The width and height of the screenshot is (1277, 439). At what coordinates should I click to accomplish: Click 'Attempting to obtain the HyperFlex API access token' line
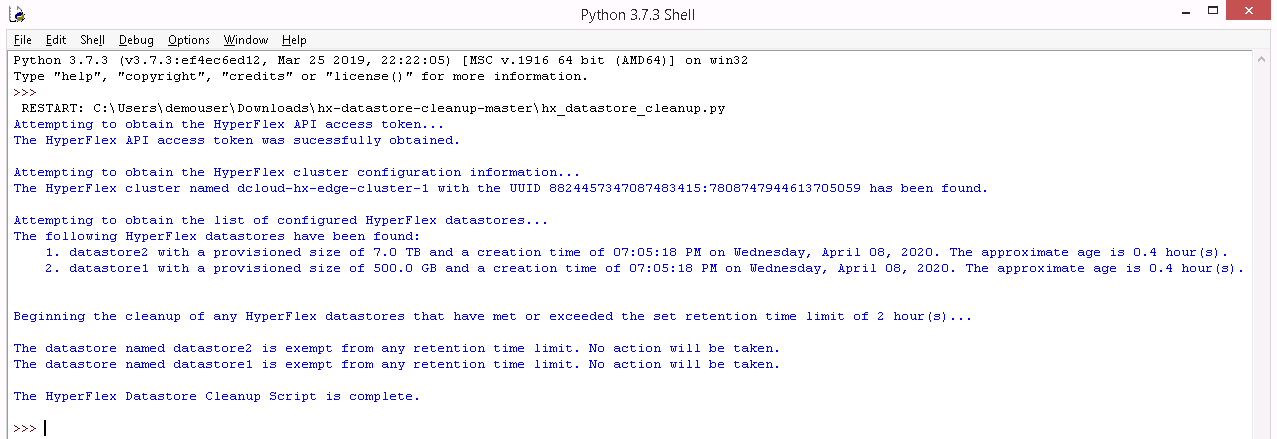(x=229, y=124)
